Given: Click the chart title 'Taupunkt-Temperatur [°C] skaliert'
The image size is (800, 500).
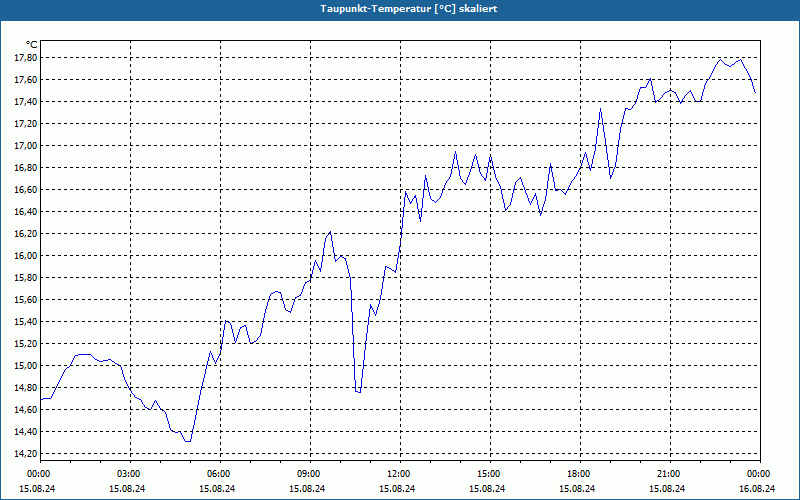Looking at the screenshot, I should pyautogui.click(x=409, y=9).
